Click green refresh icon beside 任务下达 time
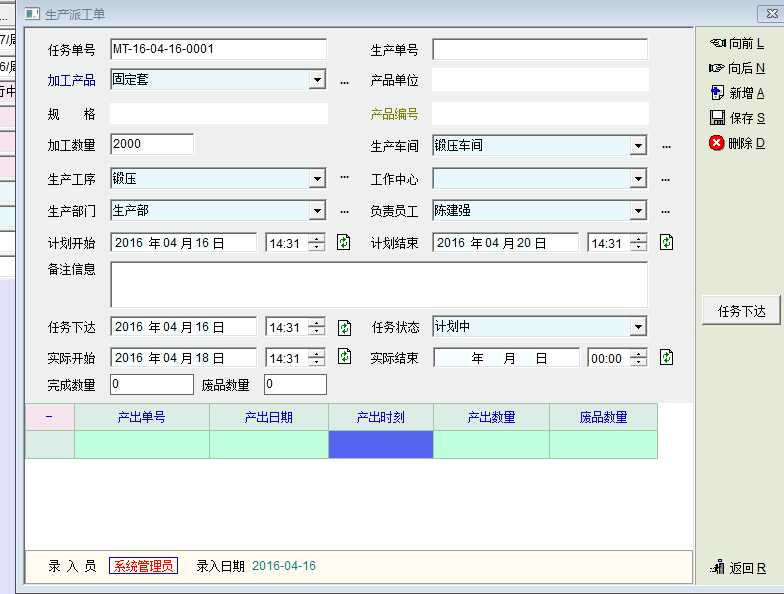 click(344, 327)
